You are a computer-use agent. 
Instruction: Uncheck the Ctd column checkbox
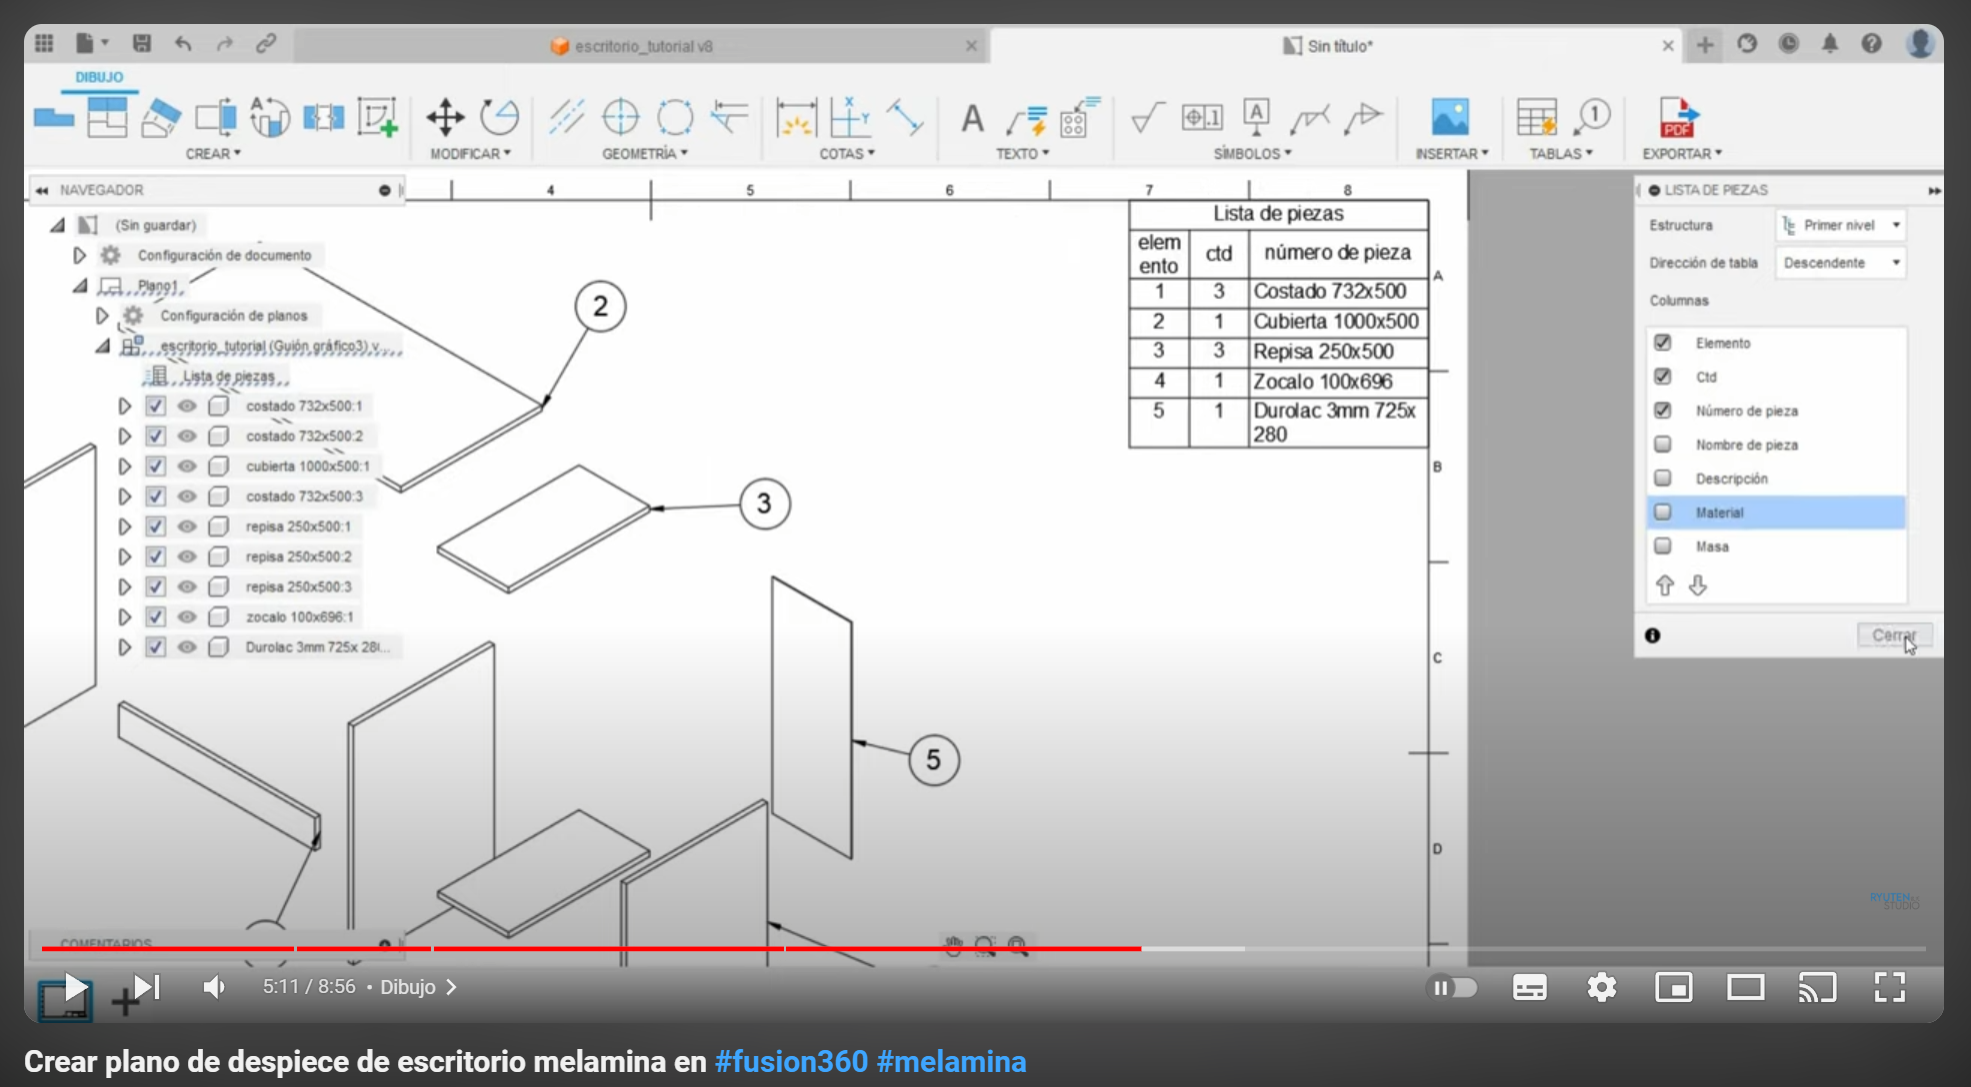click(x=1662, y=376)
